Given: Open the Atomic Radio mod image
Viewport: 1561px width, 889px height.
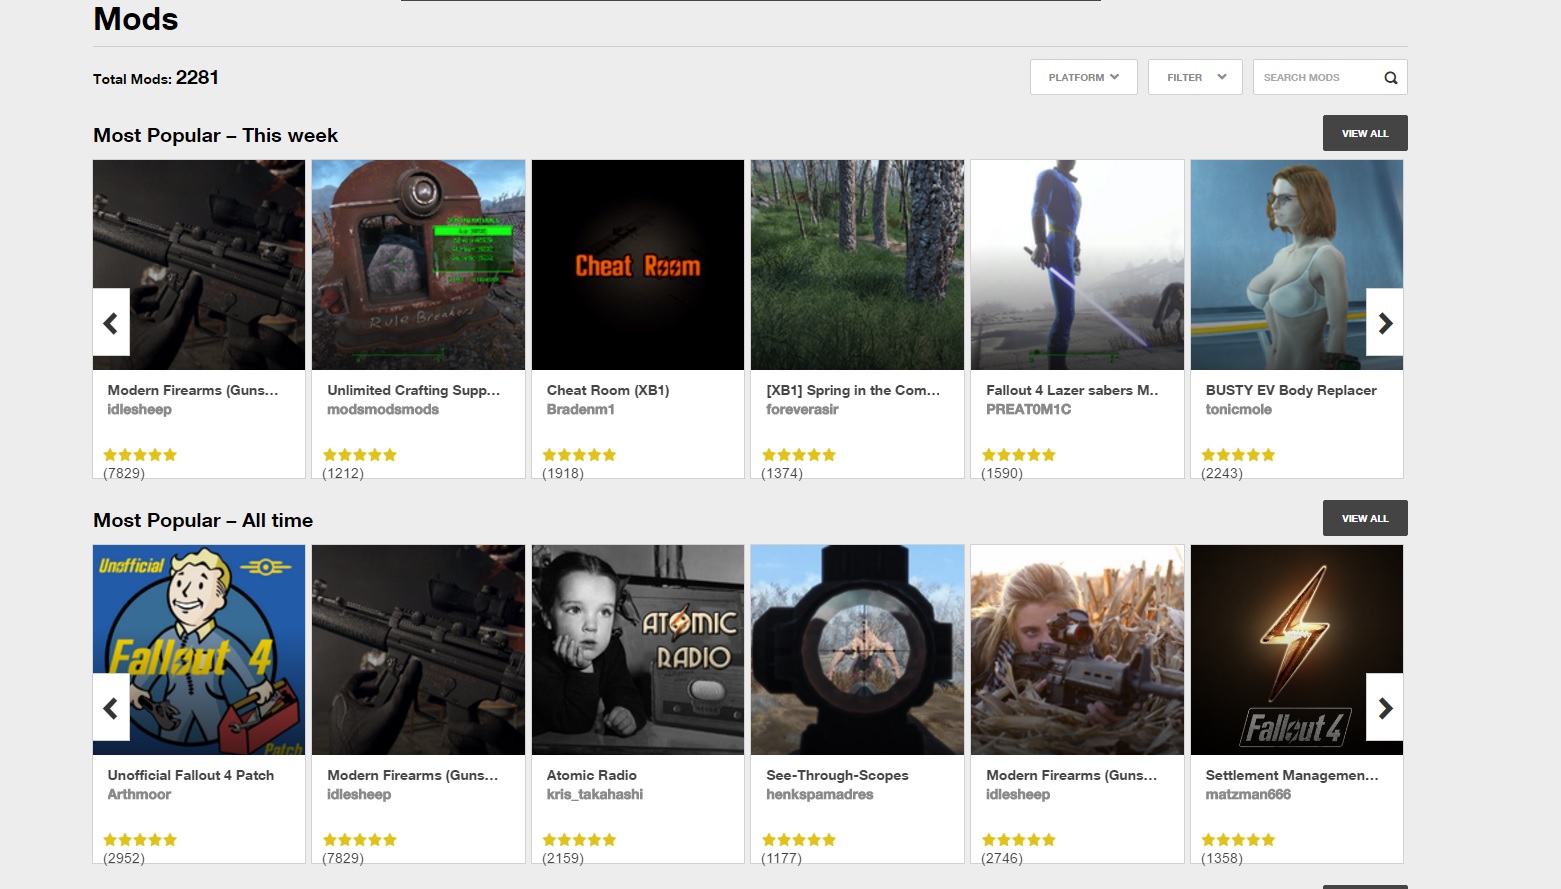Looking at the screenshot, I should (638, 650).
